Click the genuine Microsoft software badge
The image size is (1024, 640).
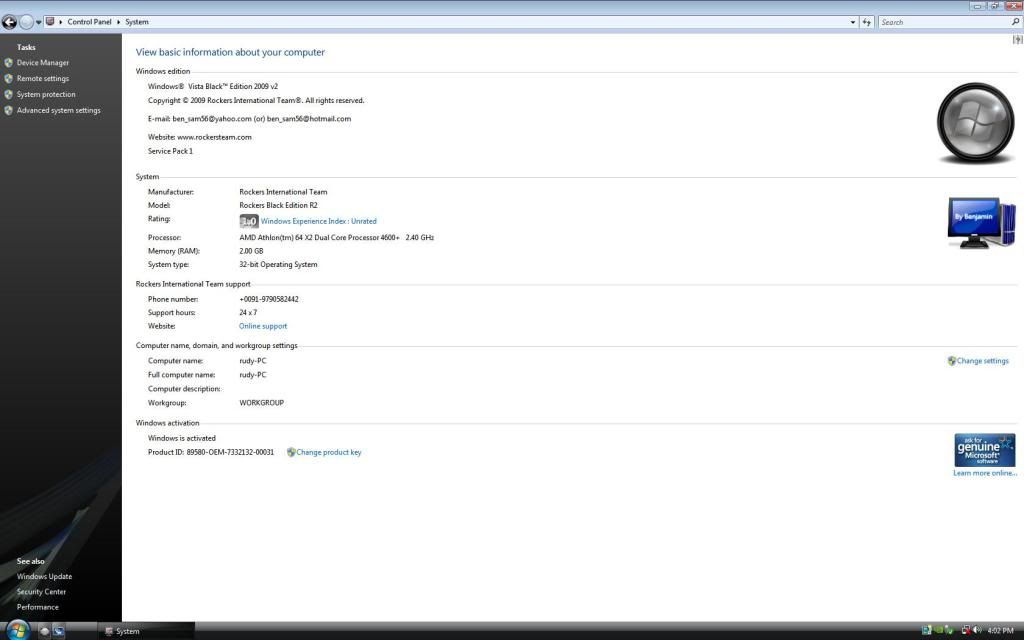coord(984,450)
